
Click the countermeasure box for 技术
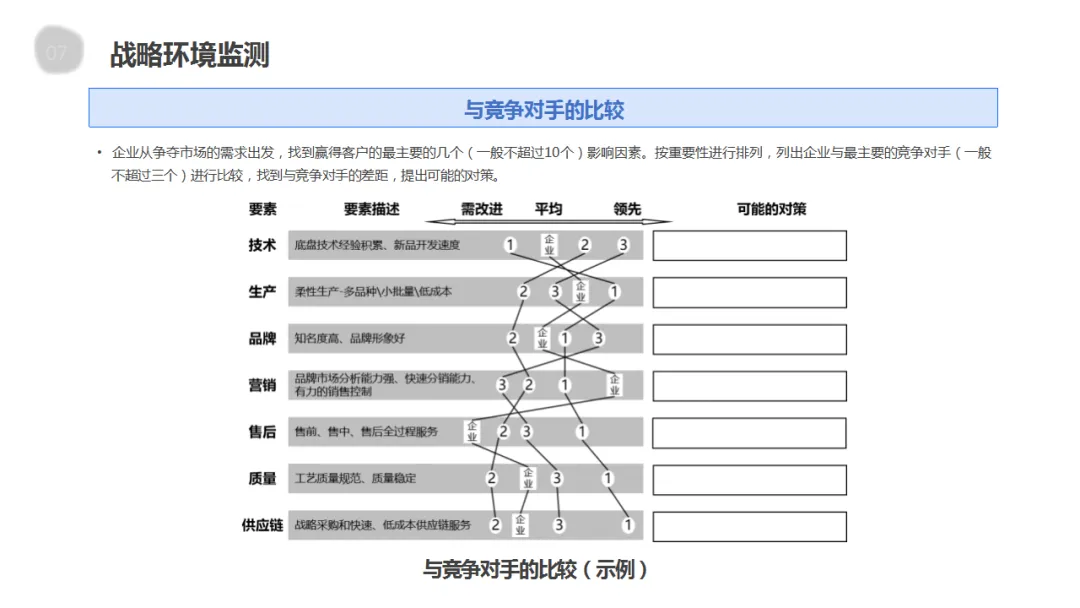click(749, 246)
